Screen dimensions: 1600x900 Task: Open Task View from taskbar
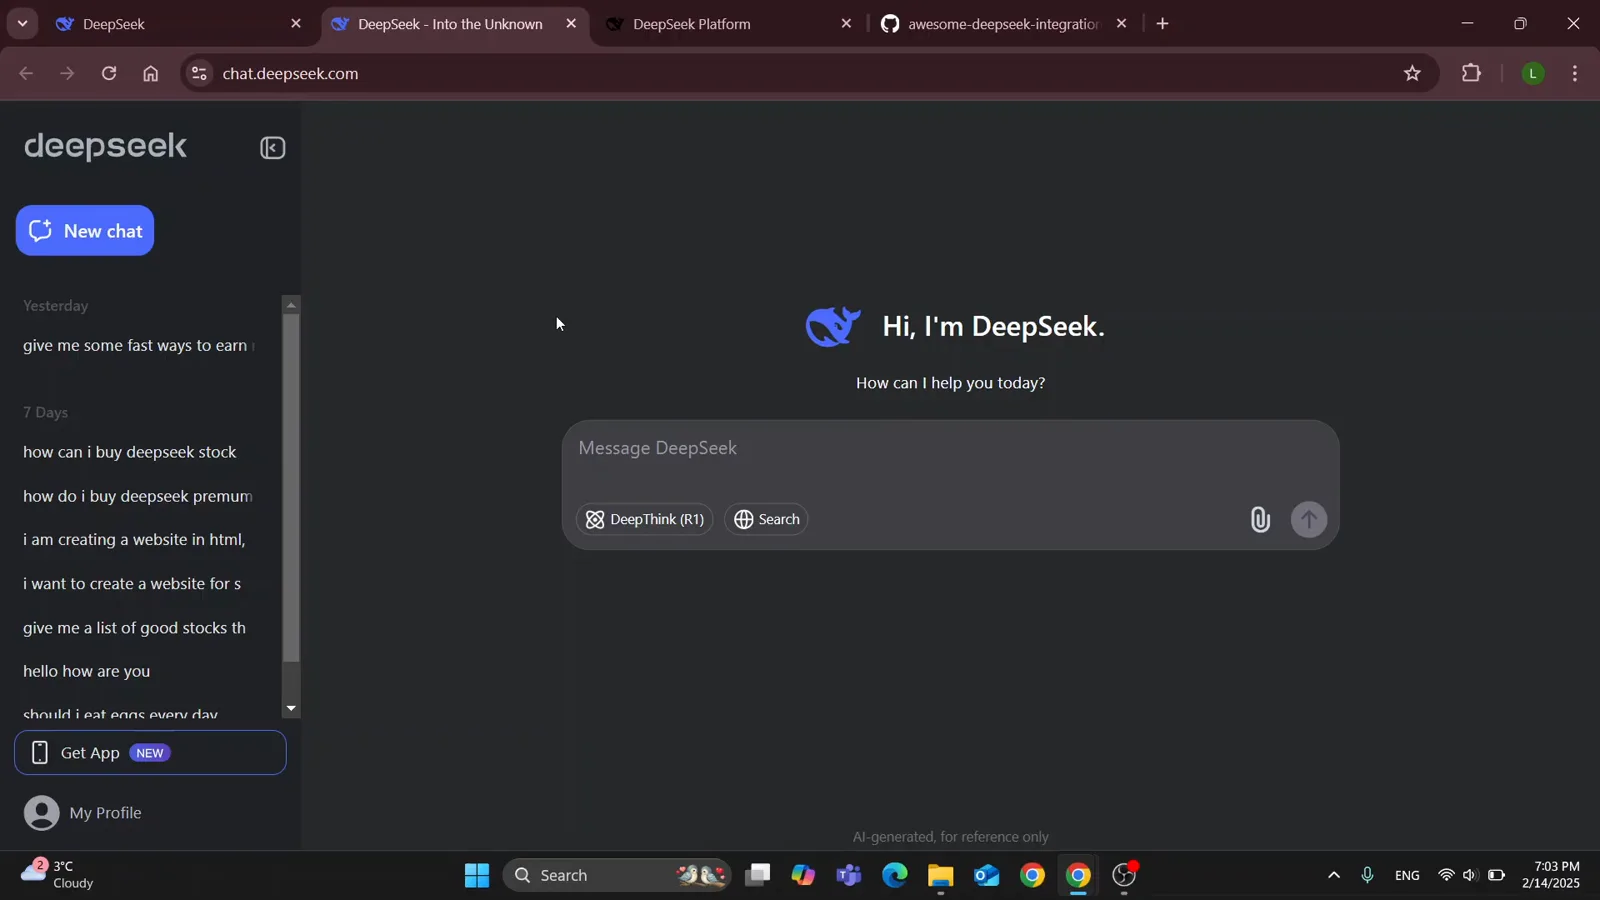coord(758,876)
